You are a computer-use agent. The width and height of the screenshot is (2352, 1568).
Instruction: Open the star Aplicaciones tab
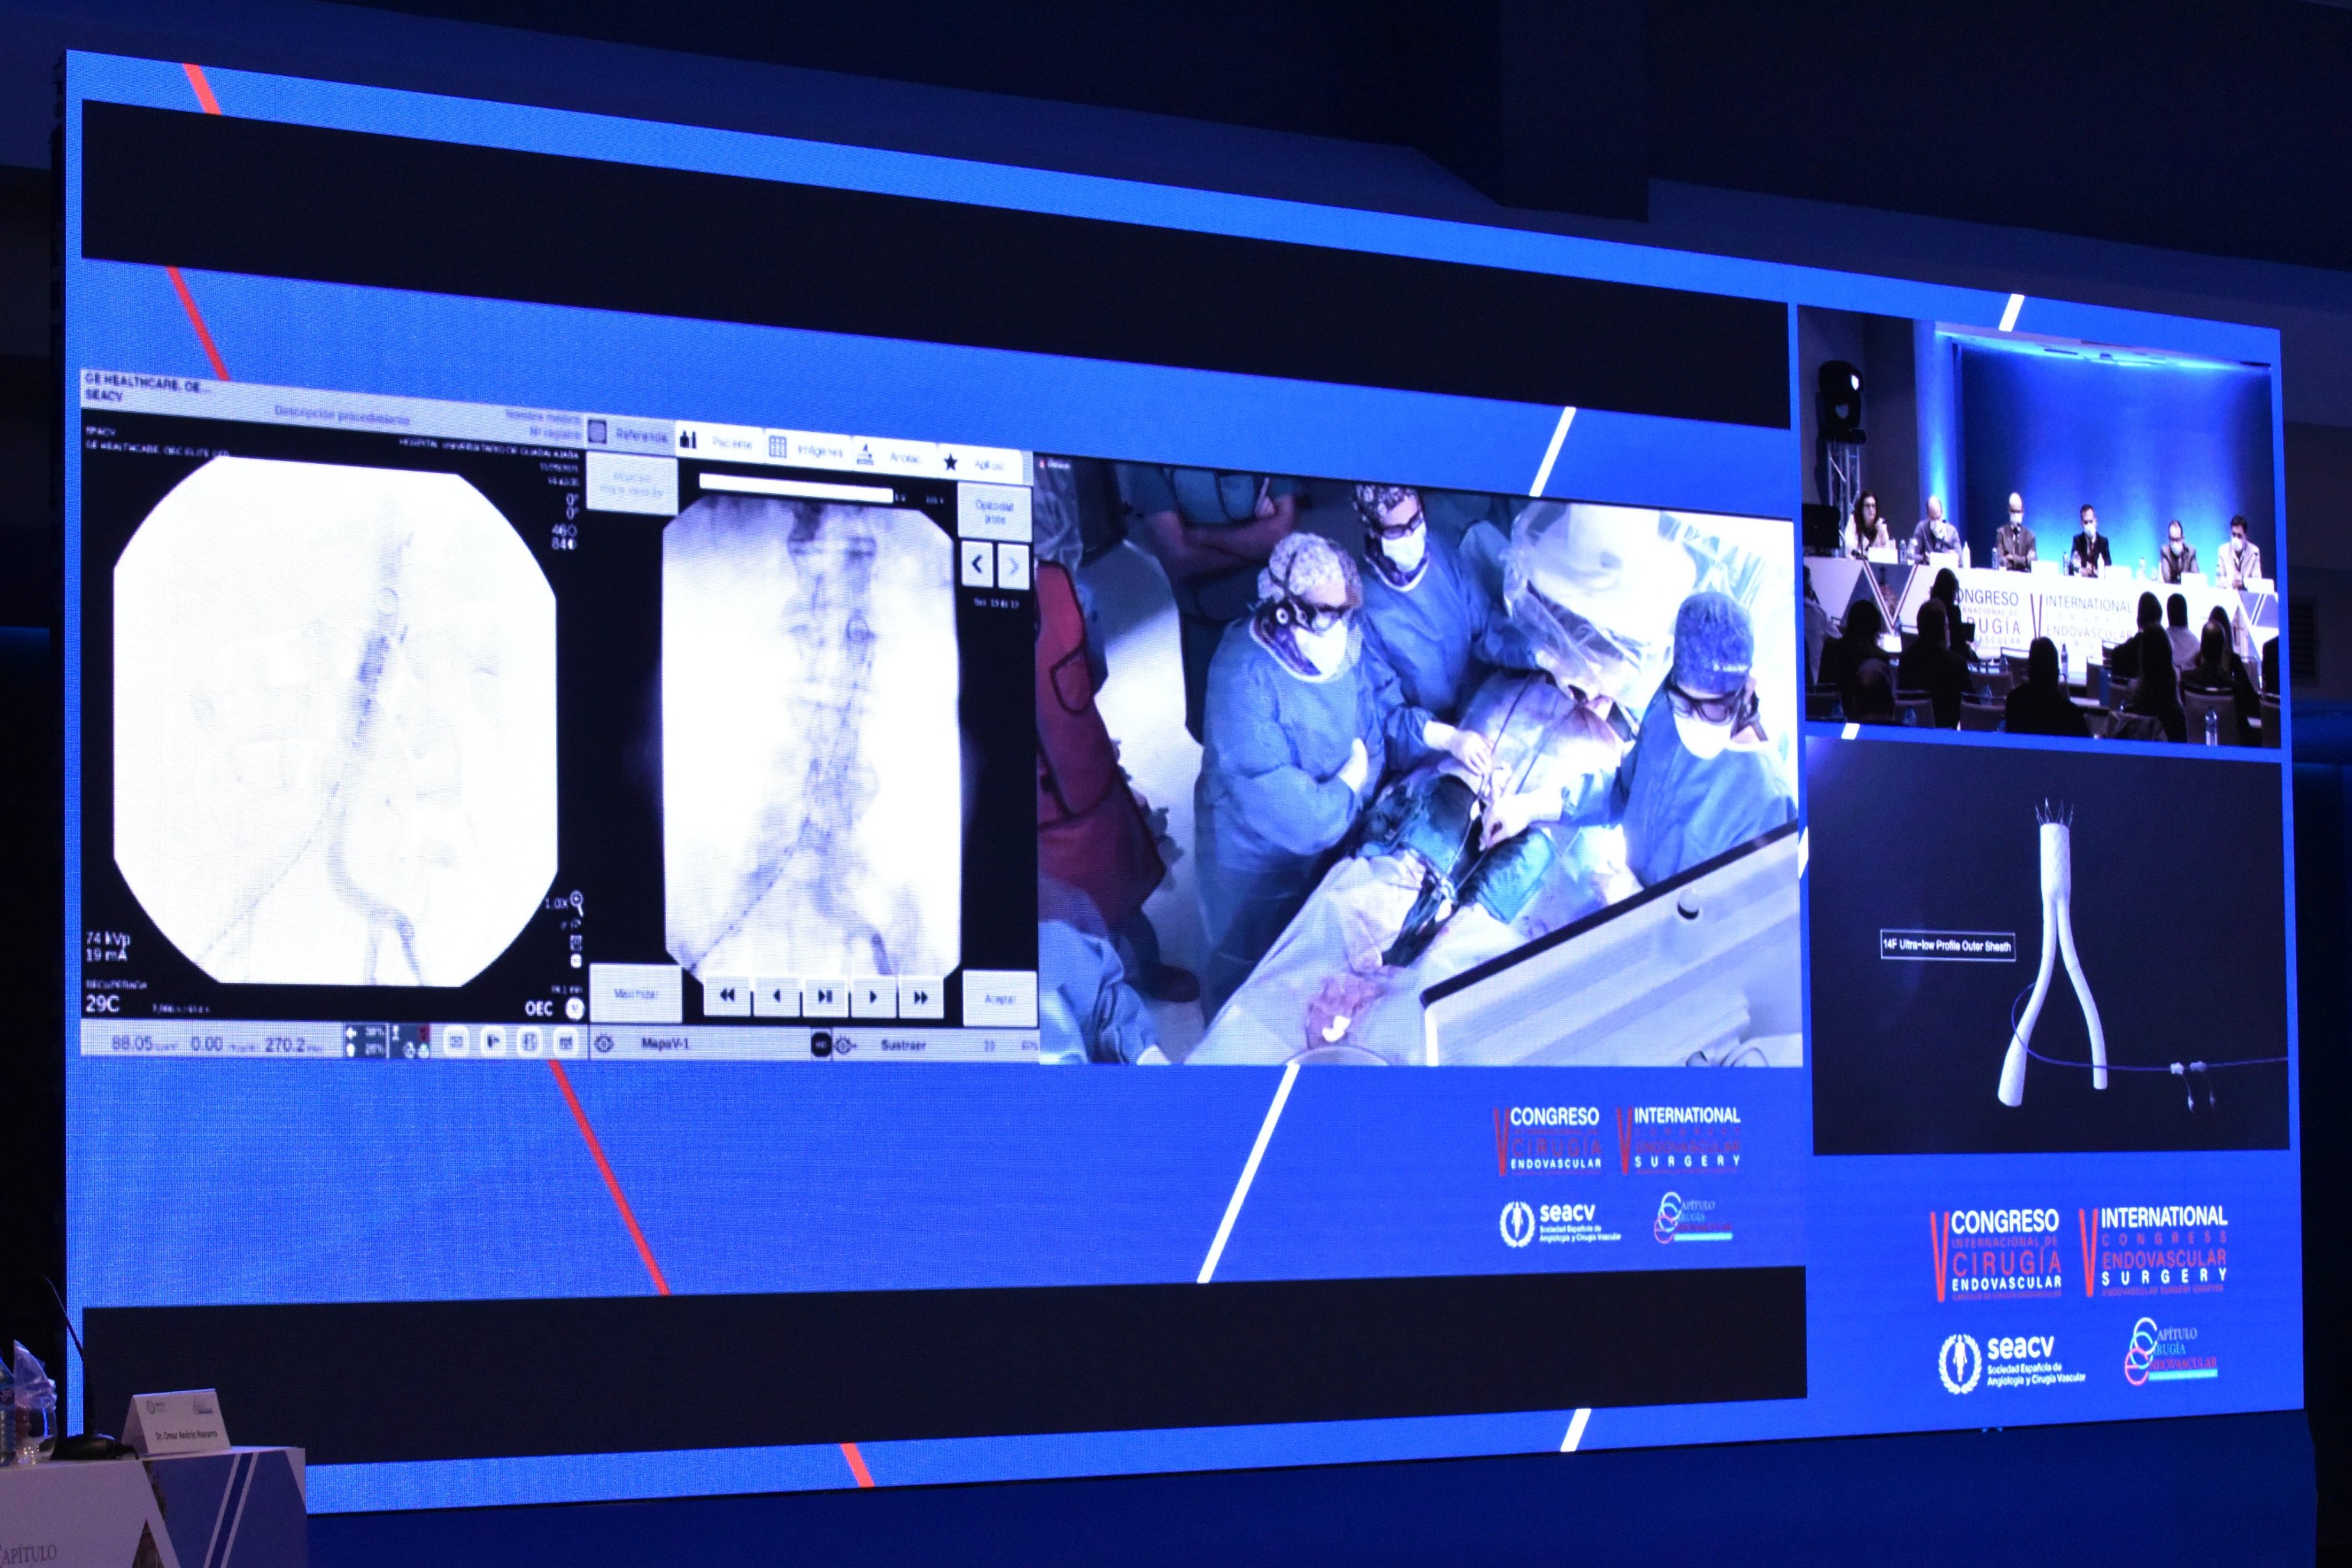pyautogui.click(x=978, y=463)
